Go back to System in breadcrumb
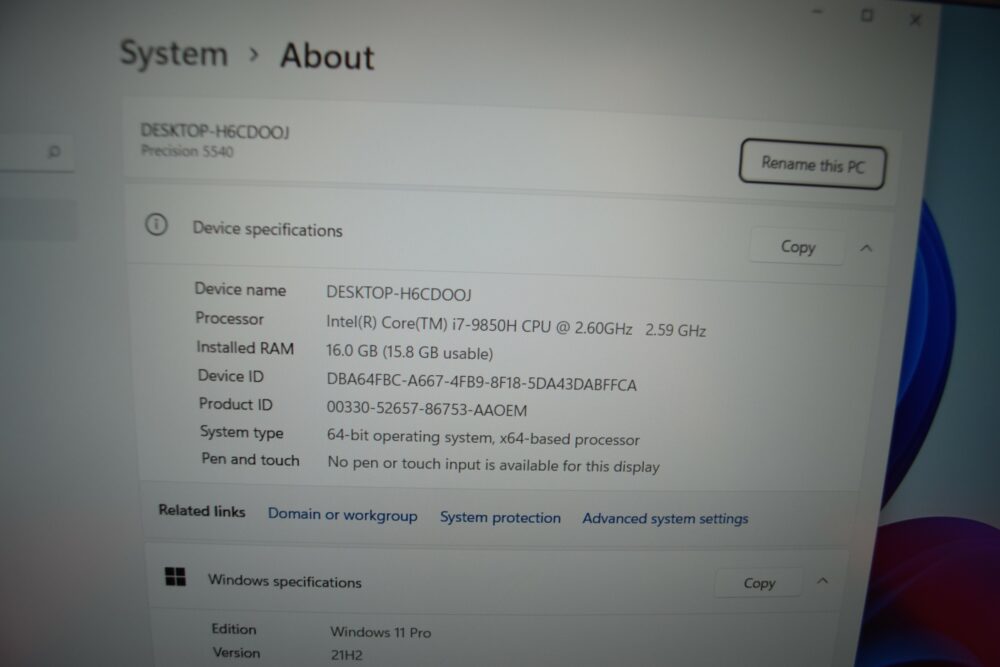This screenshot has height=667, width=1000. click(174, 54)
